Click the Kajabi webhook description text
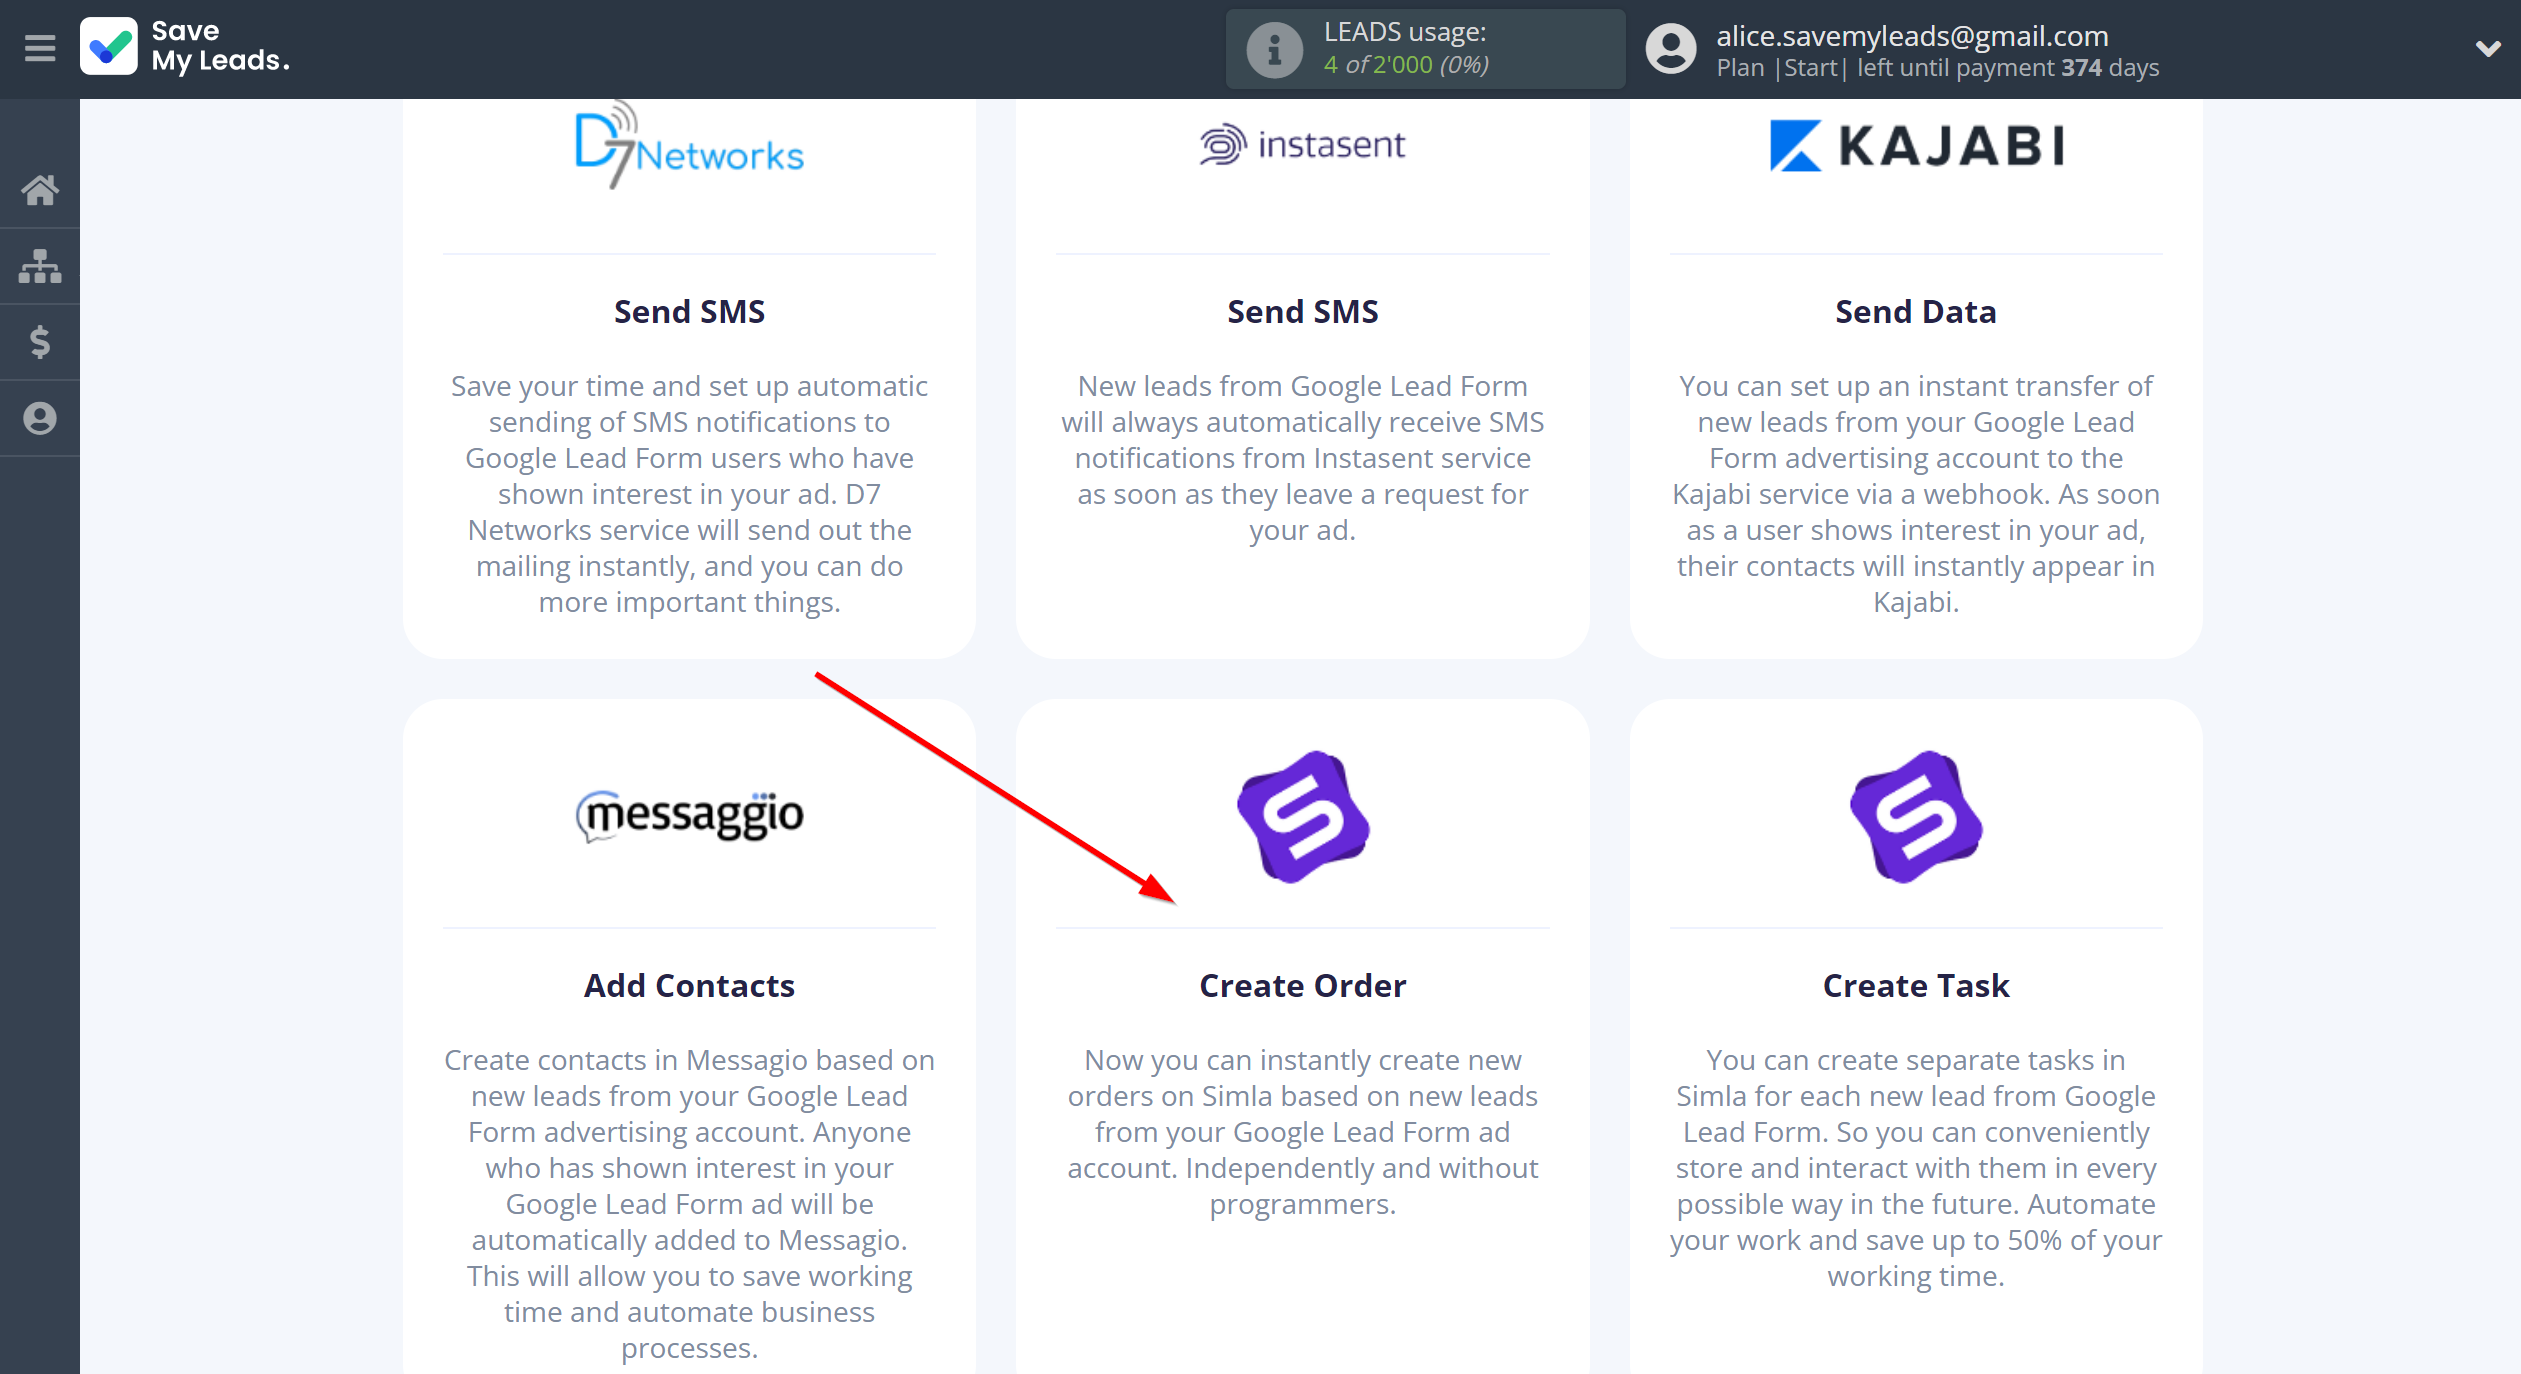This screenshot has height=1374, width=2521. point(1916,494)
